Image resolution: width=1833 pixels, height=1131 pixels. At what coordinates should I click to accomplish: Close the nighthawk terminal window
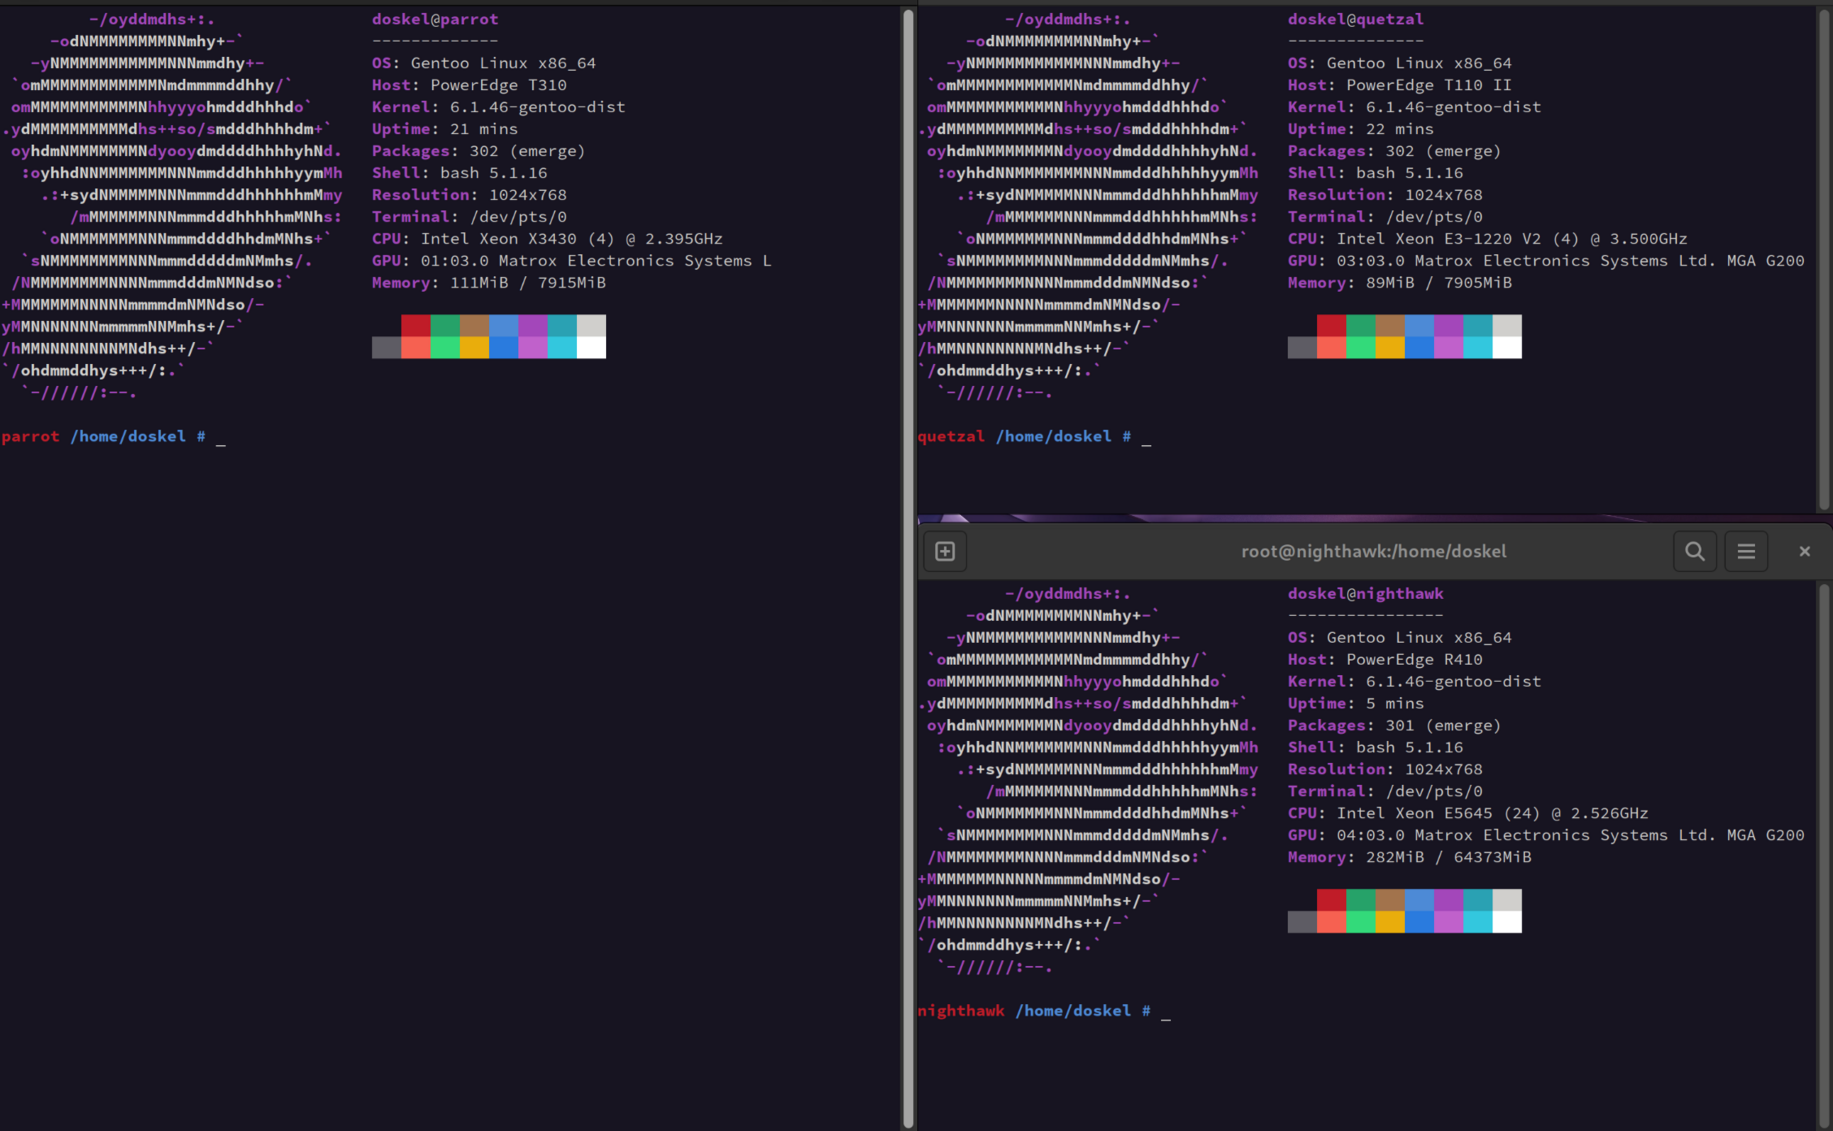[x=1805, y=551]
